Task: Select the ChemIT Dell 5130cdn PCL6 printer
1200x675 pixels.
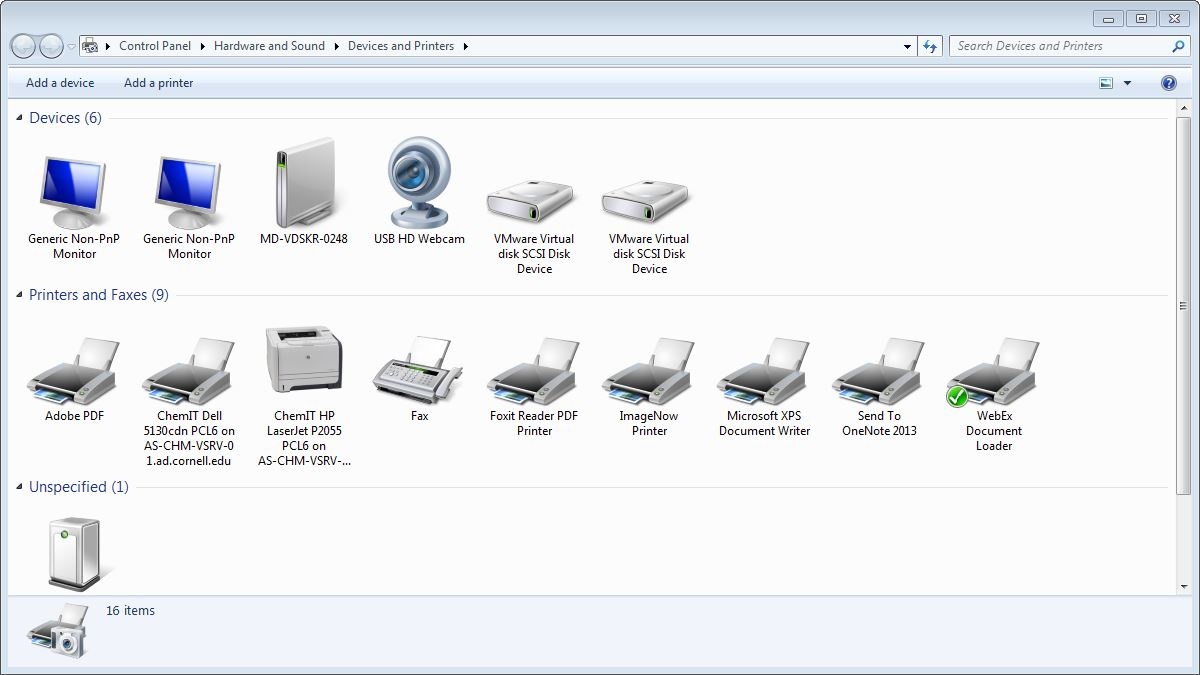Action: click(189, 371)
